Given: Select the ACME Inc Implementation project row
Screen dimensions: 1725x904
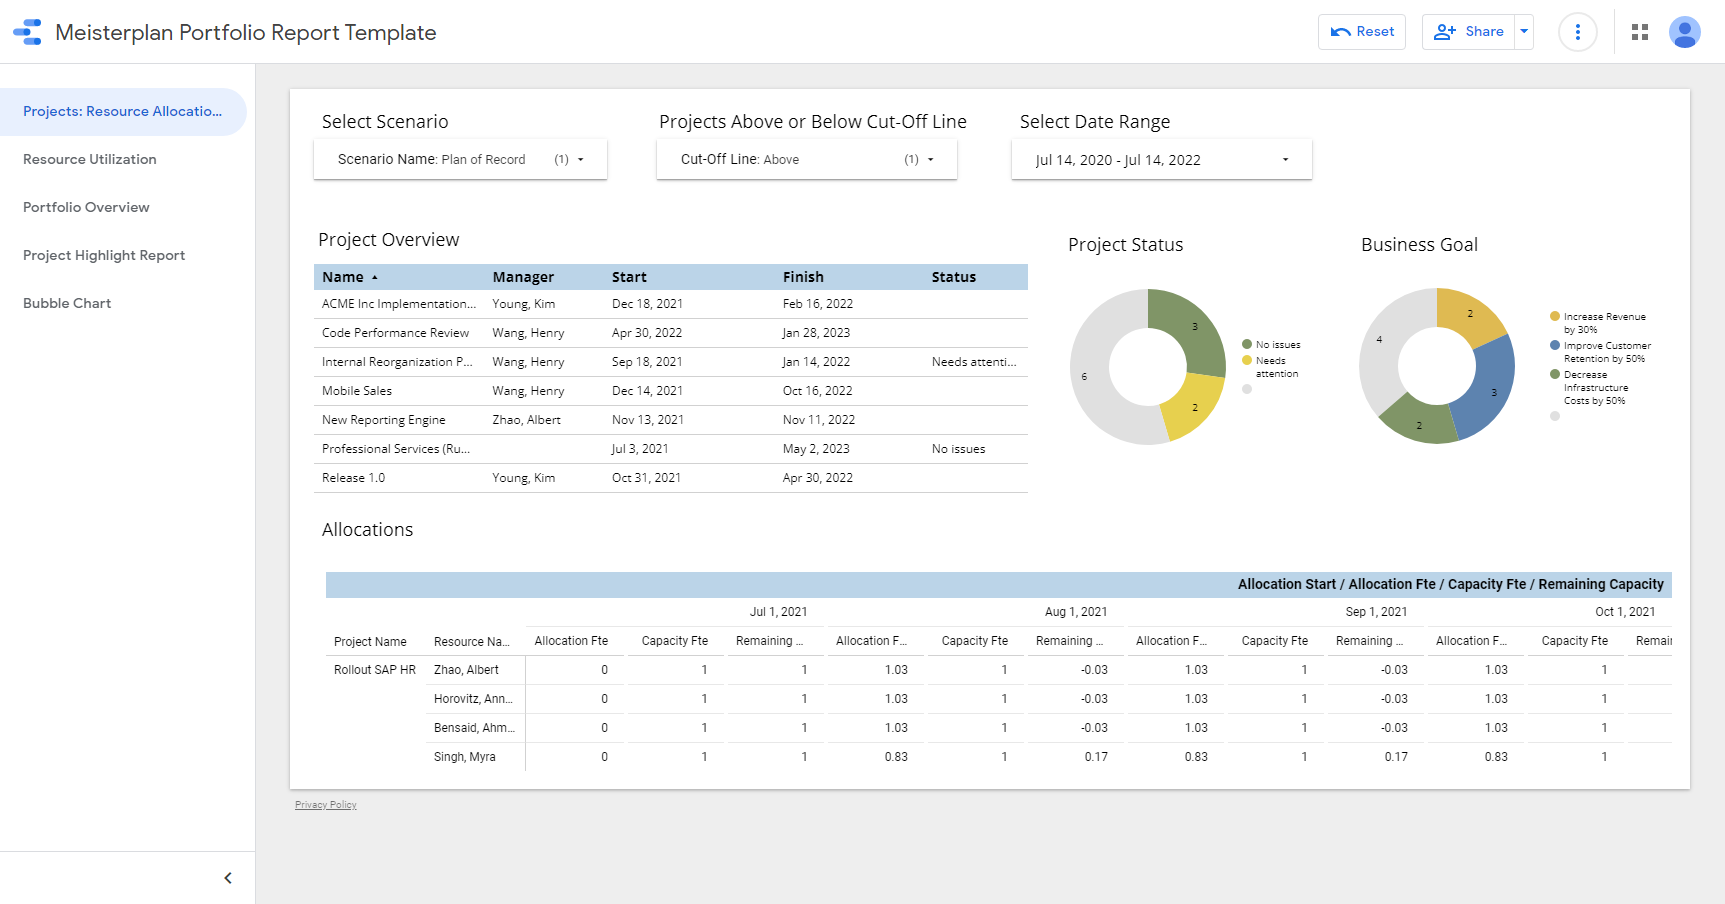Looking at the screenshot, I should pos(398,304).
